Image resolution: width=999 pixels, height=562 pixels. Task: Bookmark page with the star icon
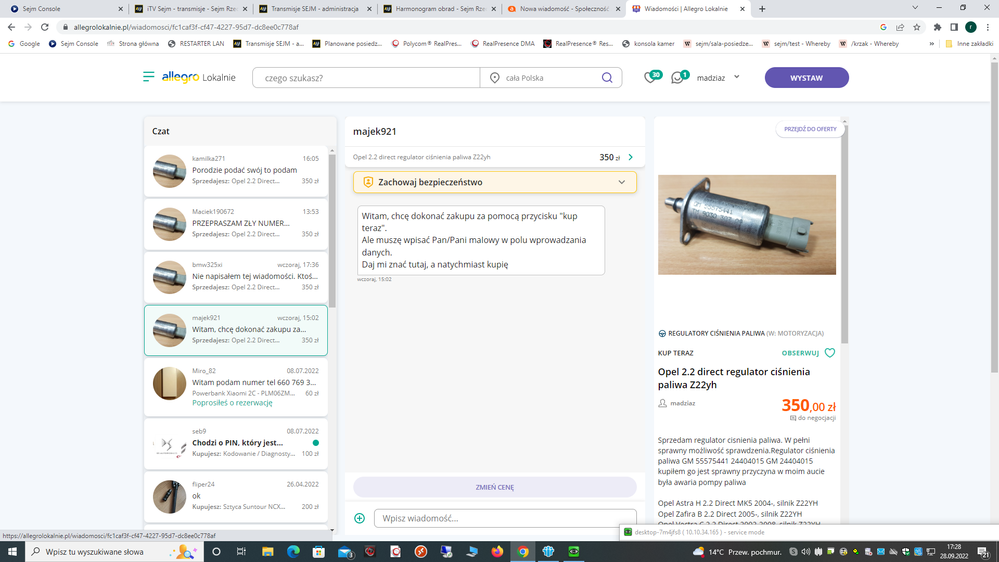click(917, 27)
